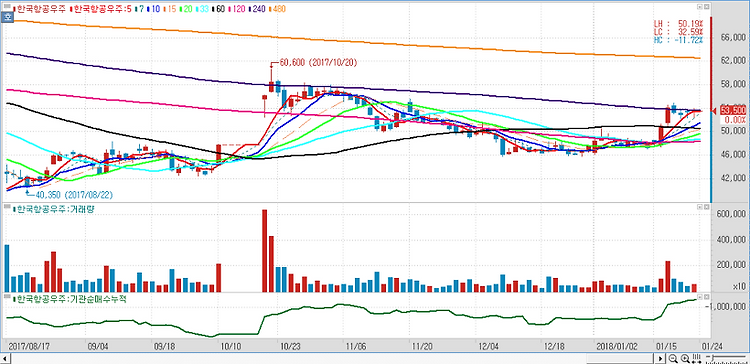
Task: Close the price chart pane
Action: [707, 8]
